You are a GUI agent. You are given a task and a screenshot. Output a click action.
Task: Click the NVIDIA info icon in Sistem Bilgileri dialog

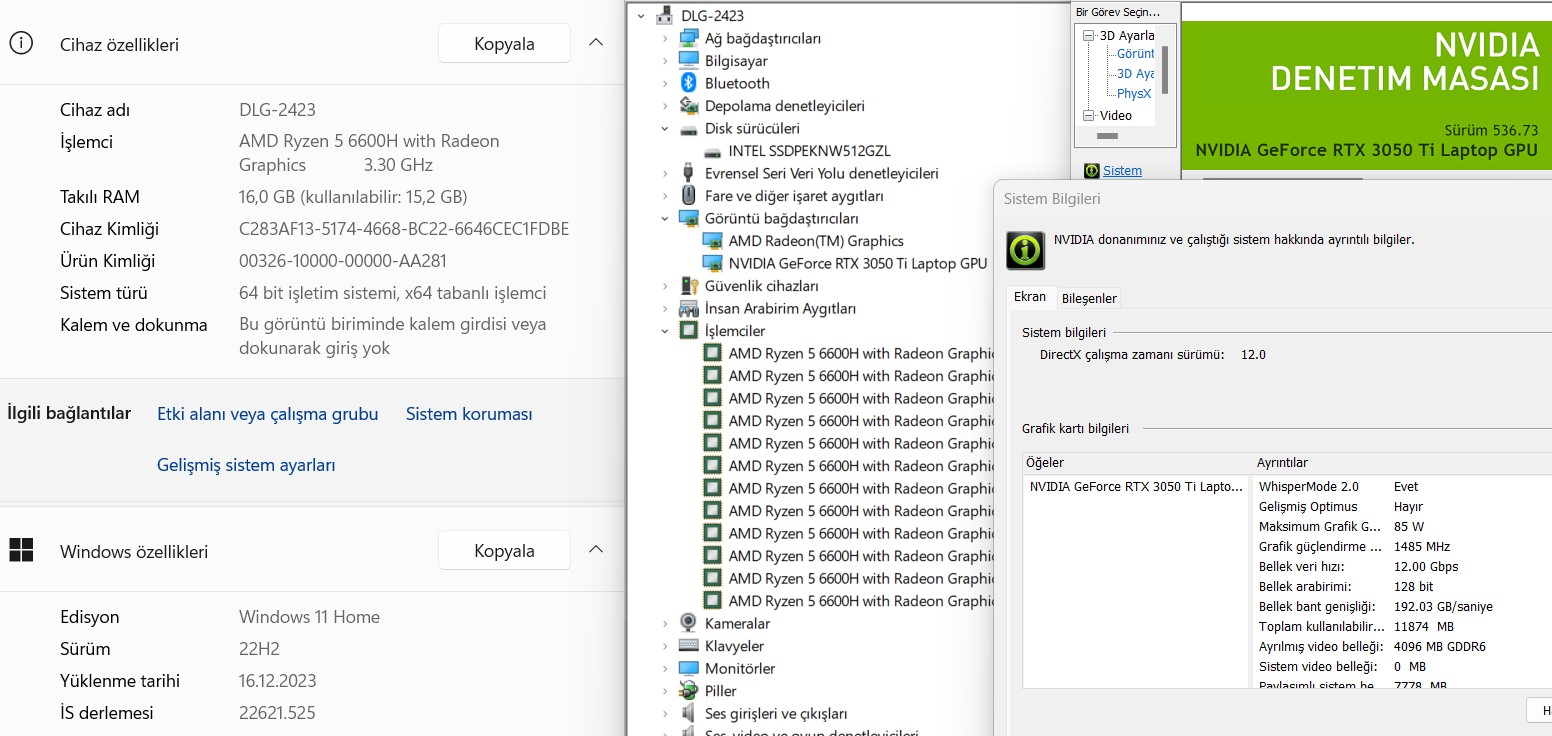pyautogui.click(x=1025, y=250)
